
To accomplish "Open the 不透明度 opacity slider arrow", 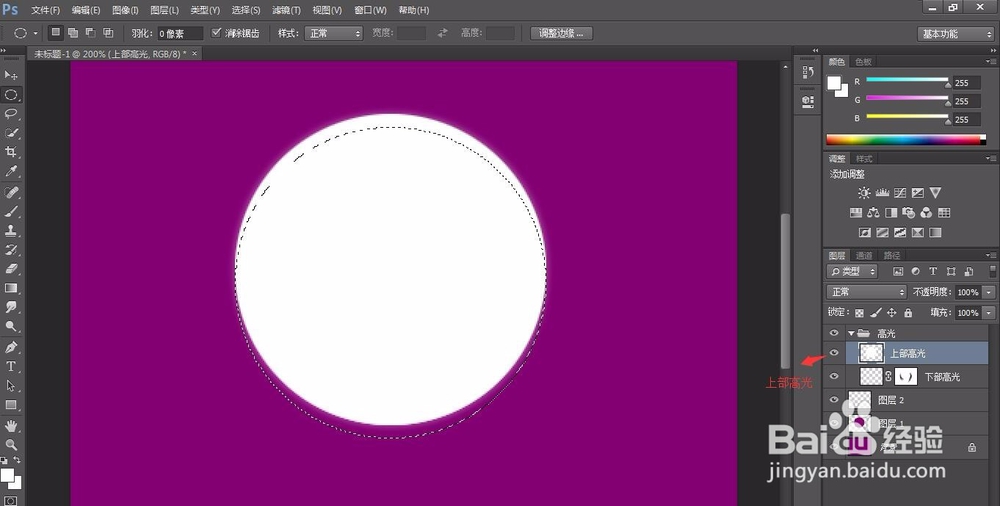I will tap(989, 292).
